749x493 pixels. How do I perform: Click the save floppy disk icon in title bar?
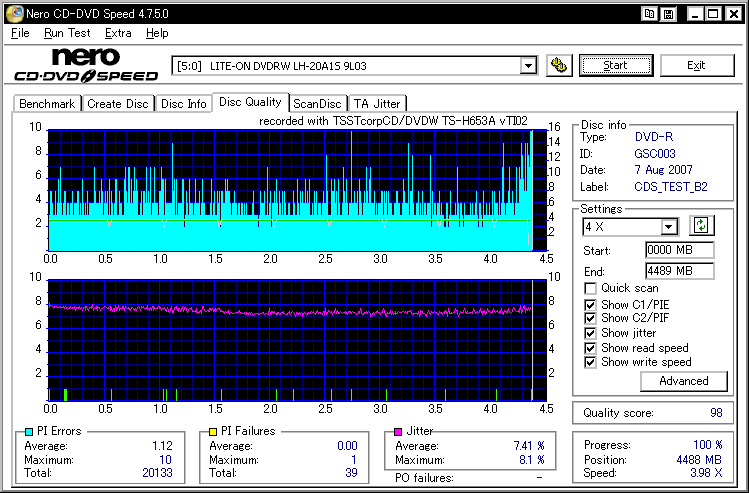tap(667, 13)
